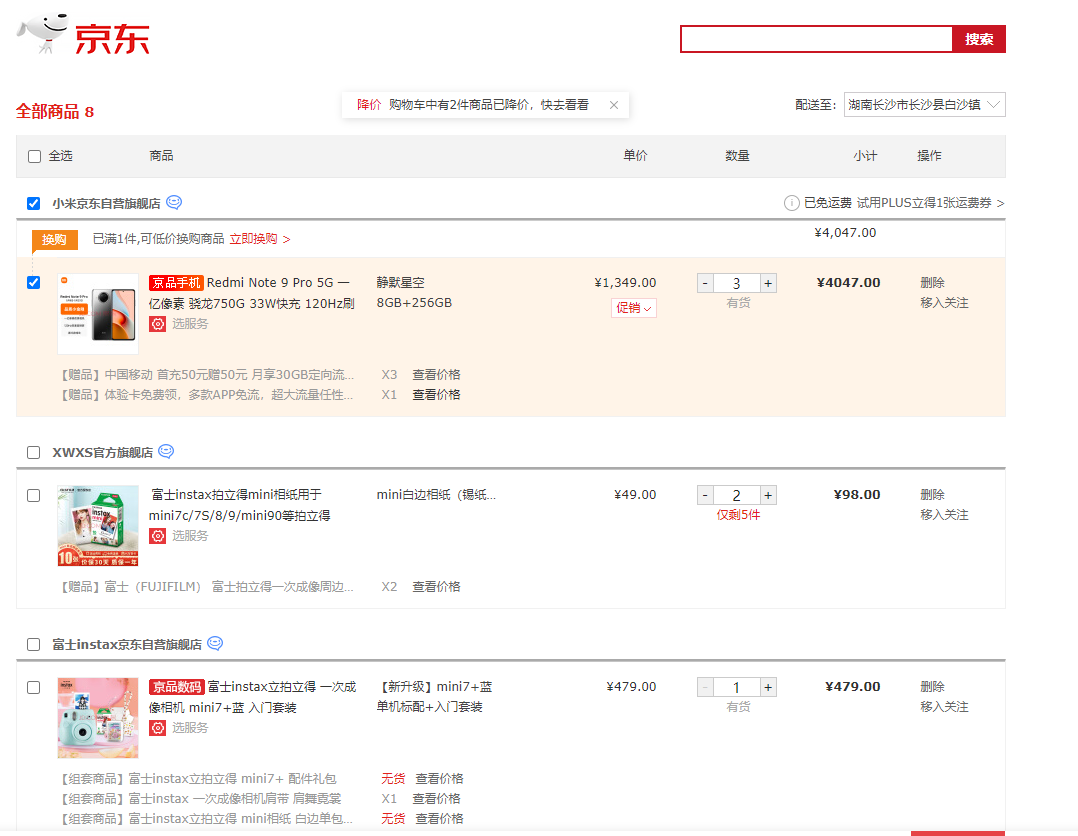Click 试用PLUS立得1张运费券 link

coord(930,203)
